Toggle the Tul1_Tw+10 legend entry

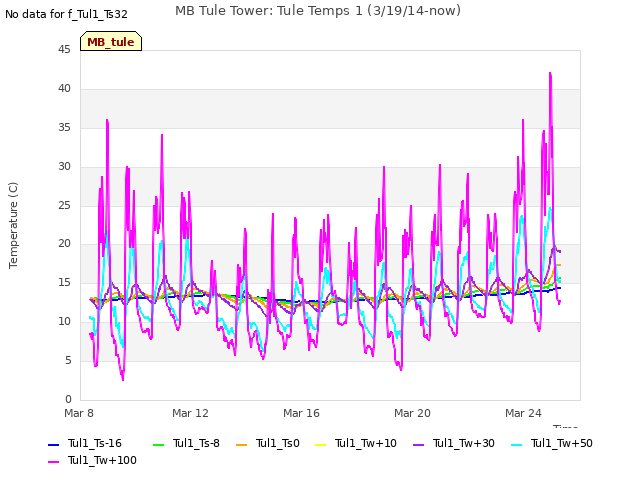tap(356, 443)
